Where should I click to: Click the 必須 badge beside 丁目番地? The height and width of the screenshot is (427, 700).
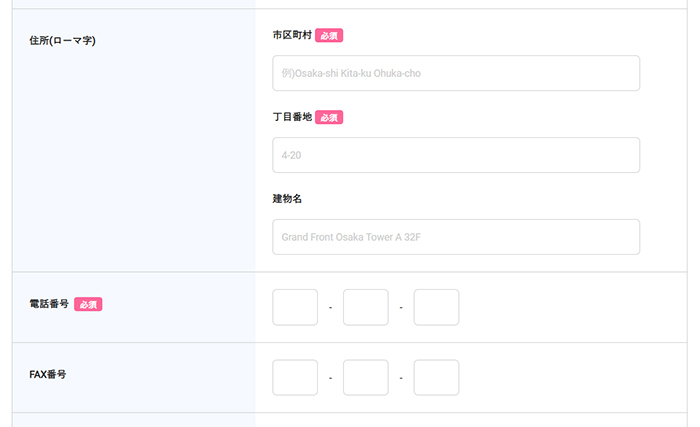(329, 117)
